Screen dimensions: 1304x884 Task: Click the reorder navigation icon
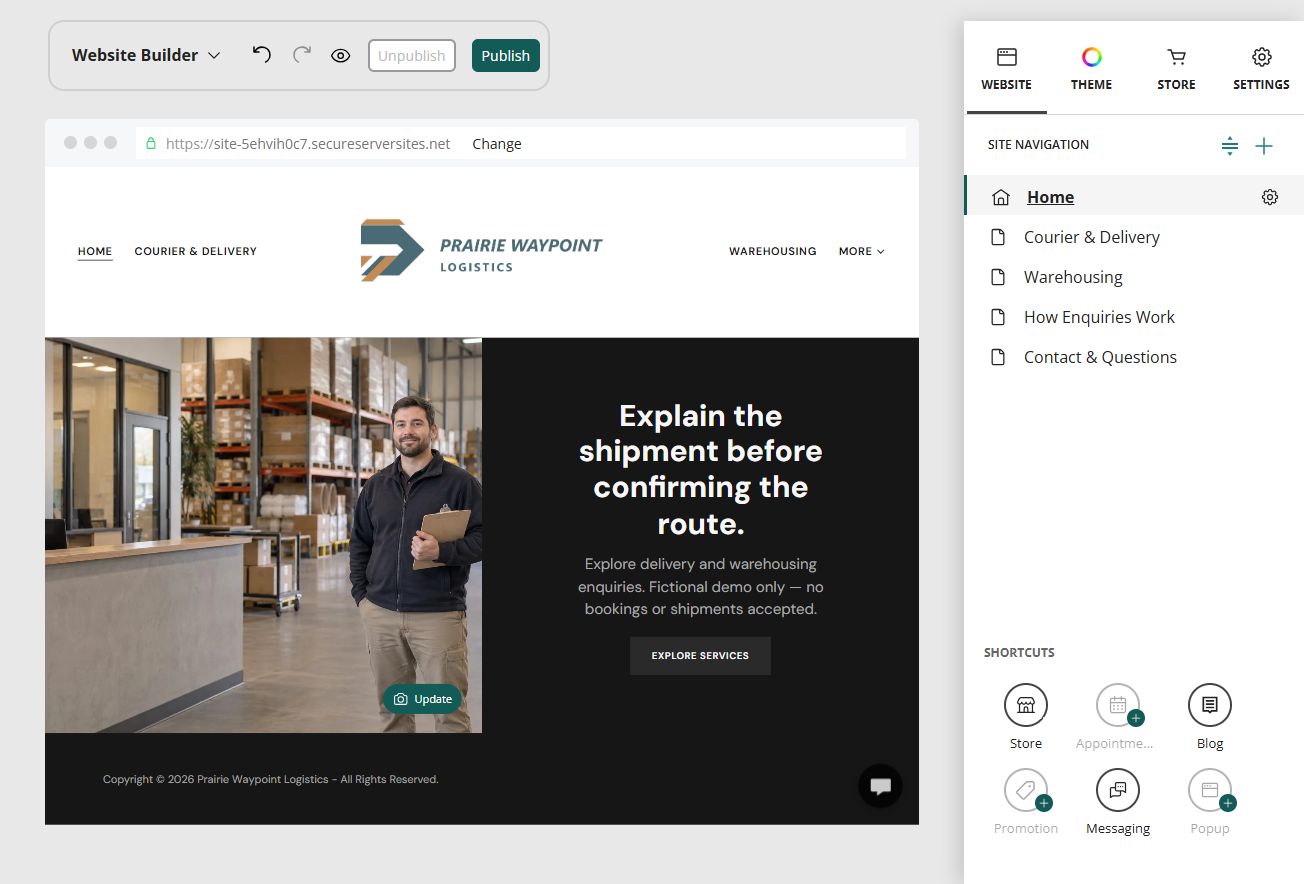tap(1230, 146)
